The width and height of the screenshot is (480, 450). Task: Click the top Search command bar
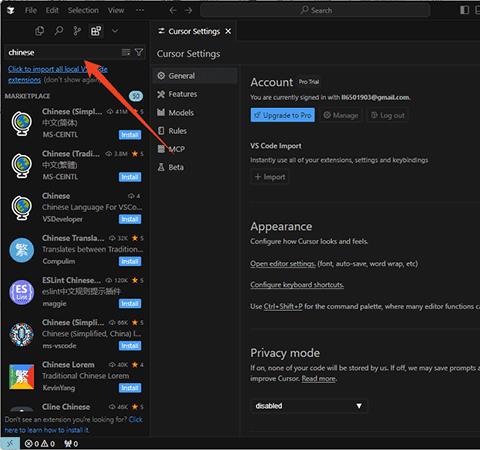click(315, 10)
